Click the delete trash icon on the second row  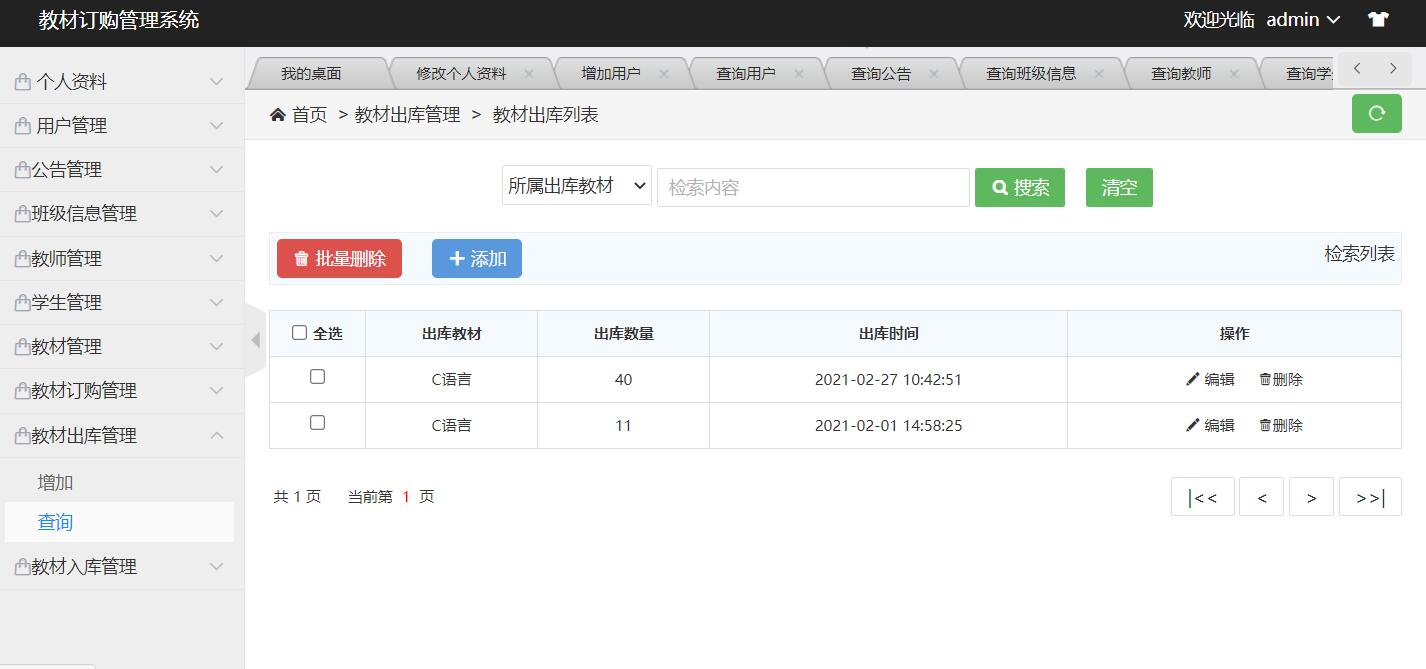1264,425
